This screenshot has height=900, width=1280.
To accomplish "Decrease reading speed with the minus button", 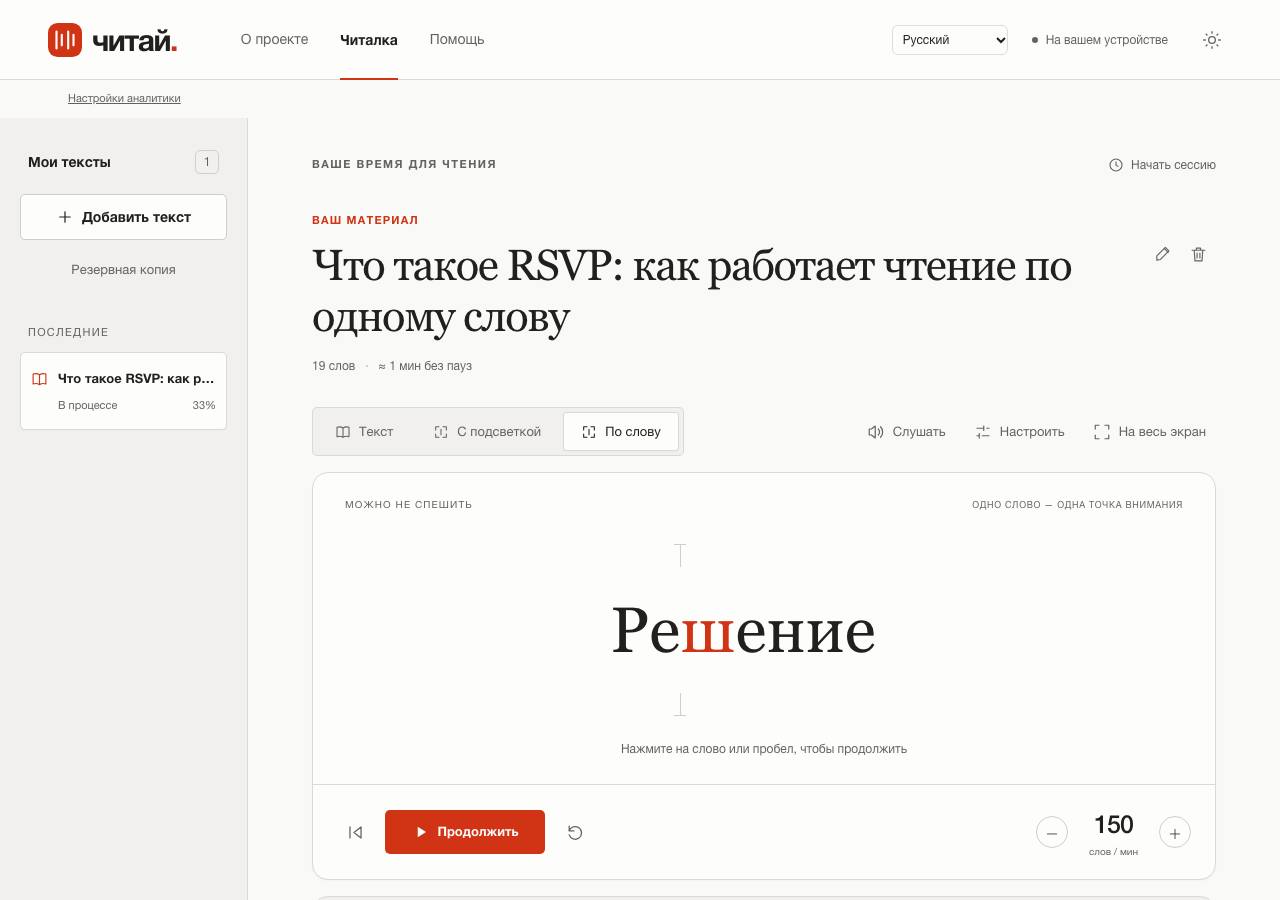I will pos(1052,832).
